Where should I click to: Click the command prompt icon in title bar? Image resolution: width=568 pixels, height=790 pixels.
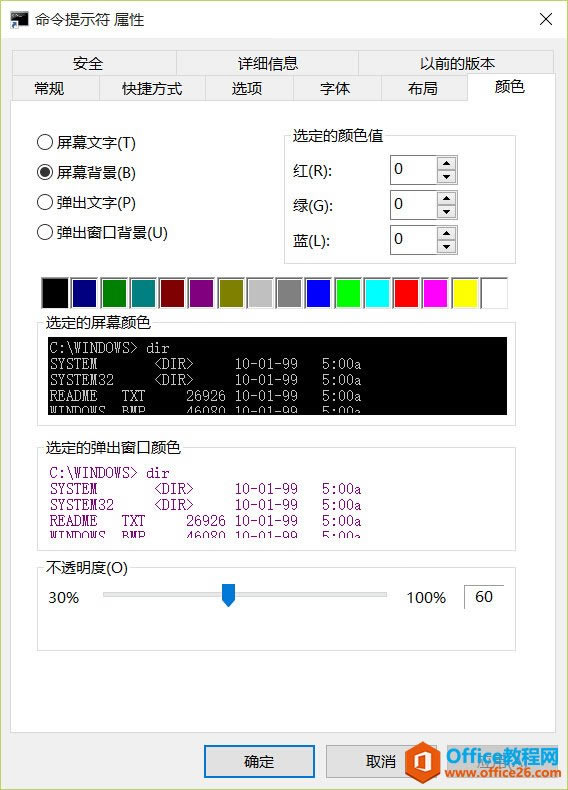pyautogui.click(x=19, y=19)
